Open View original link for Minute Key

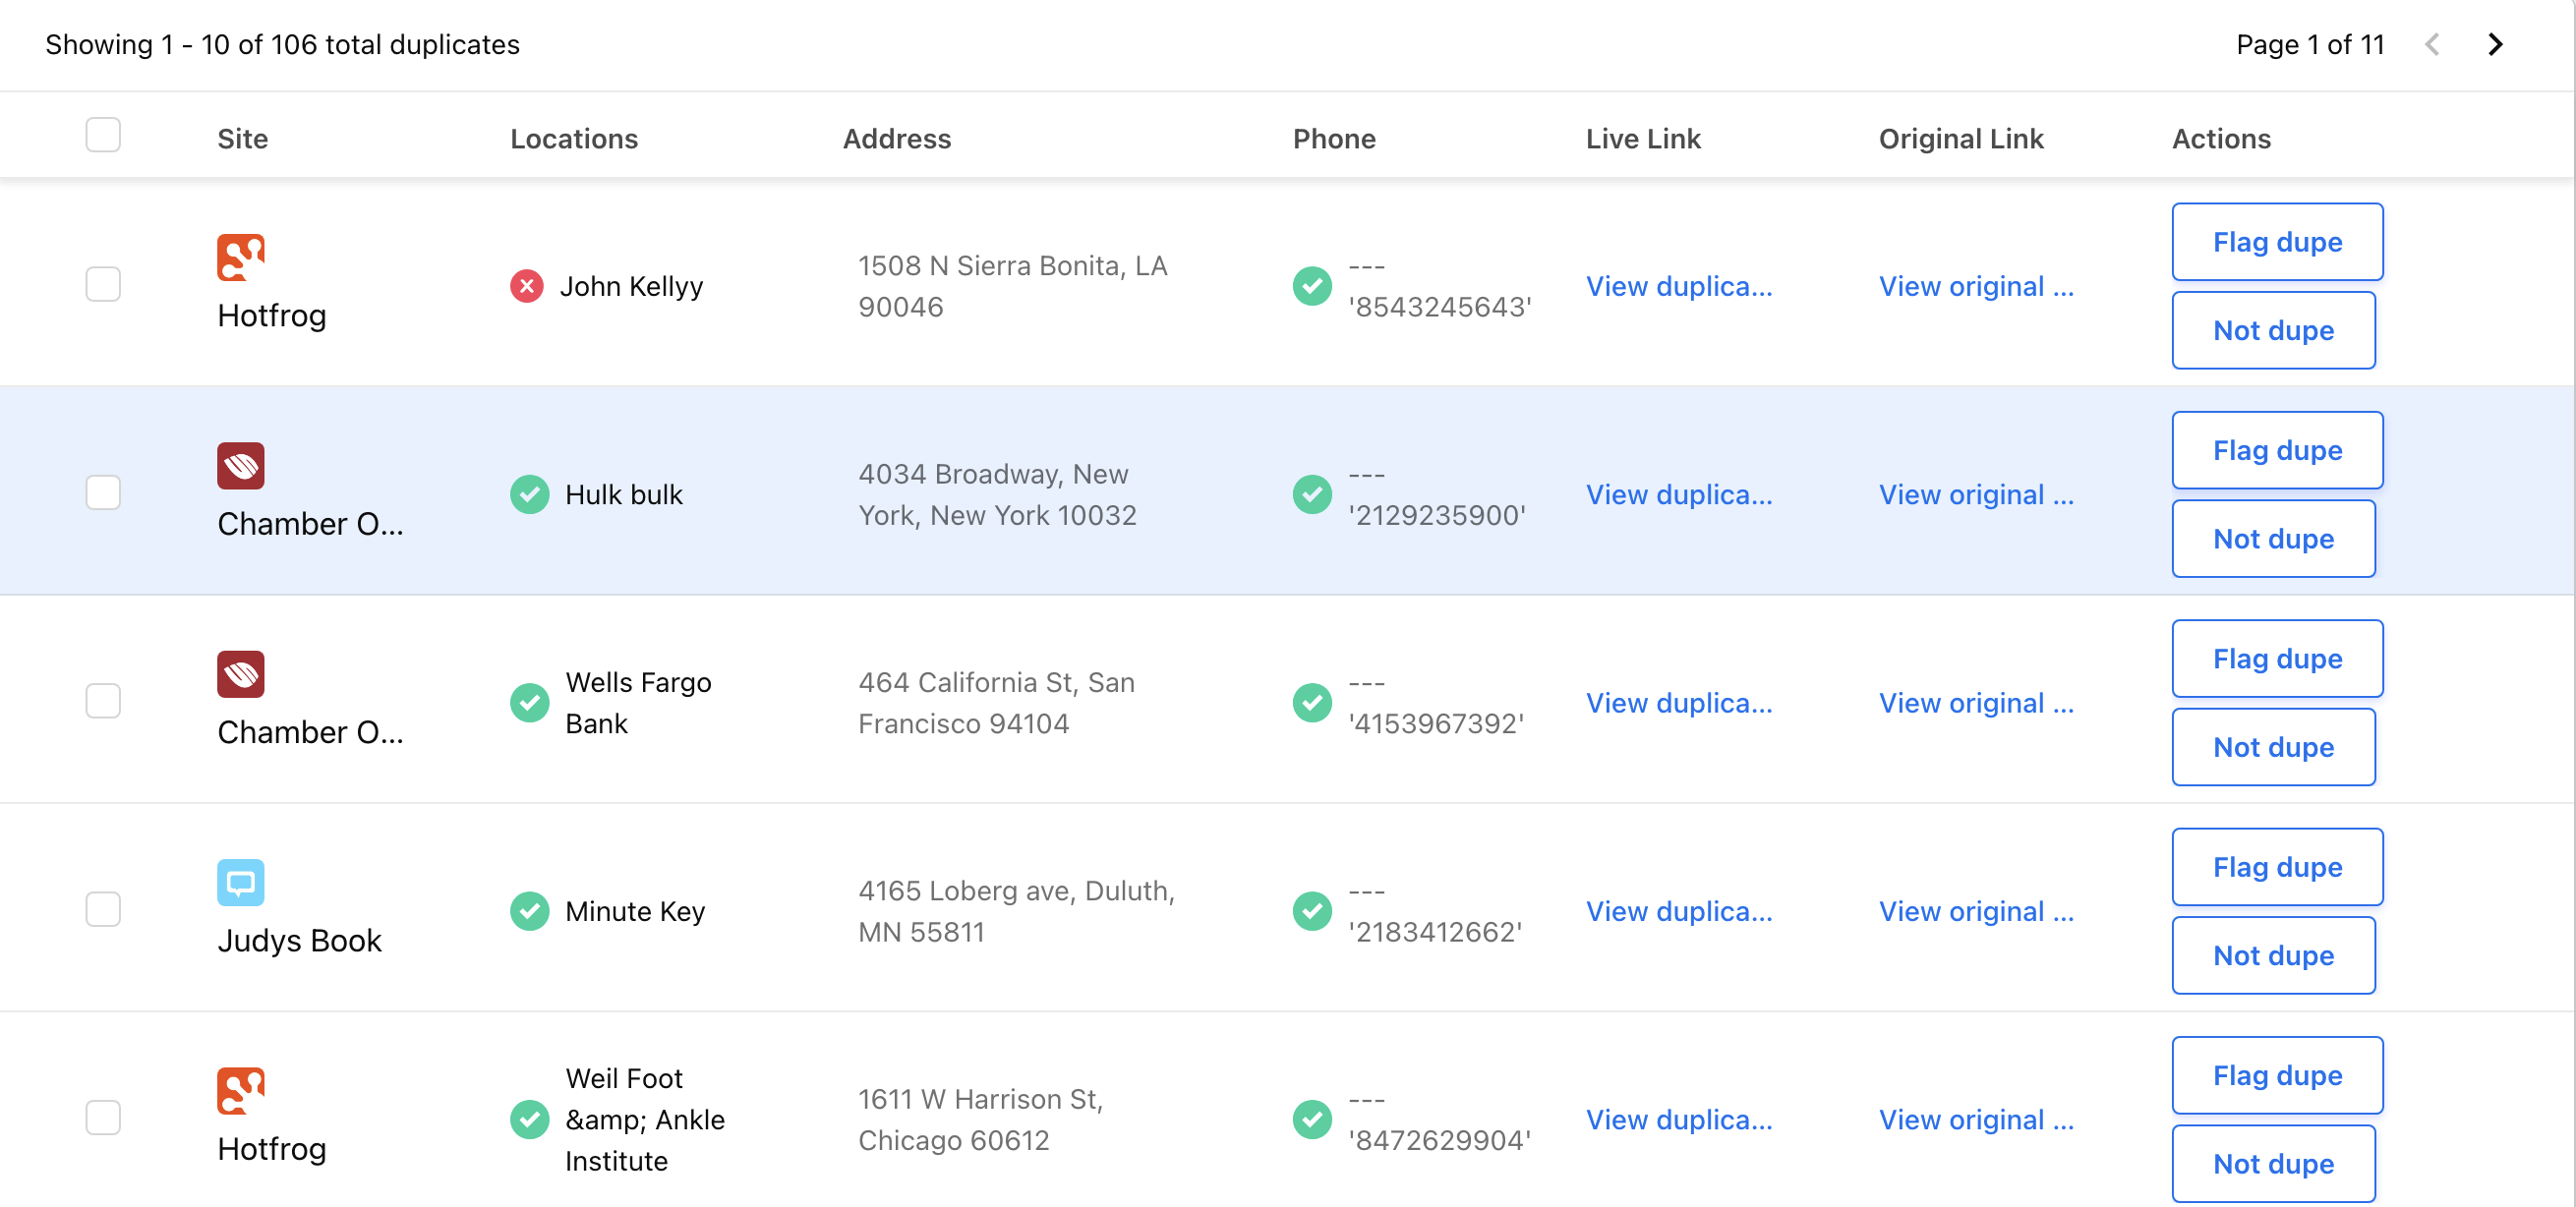(x=1976, y=911)
